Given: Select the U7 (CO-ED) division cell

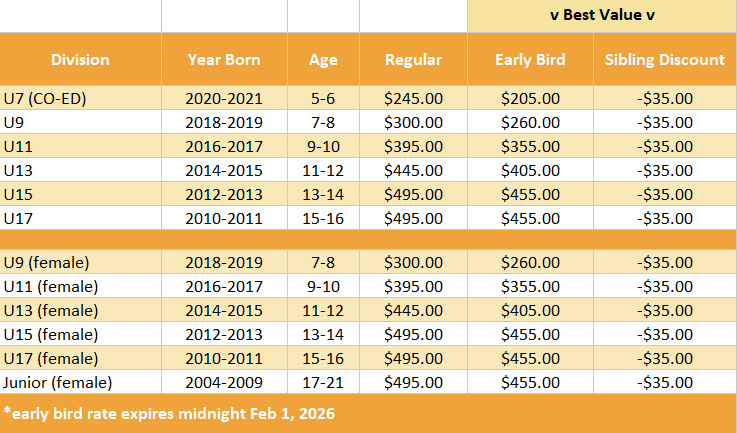Looking at the screenshot, I should pos(45,98).
